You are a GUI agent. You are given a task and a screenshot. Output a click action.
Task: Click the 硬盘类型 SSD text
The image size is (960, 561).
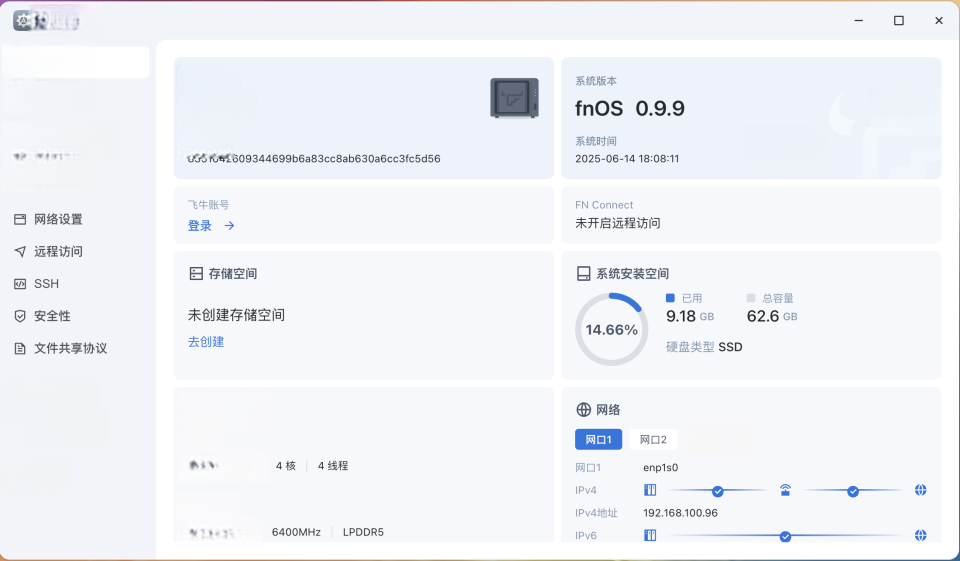tap(704, 347)
